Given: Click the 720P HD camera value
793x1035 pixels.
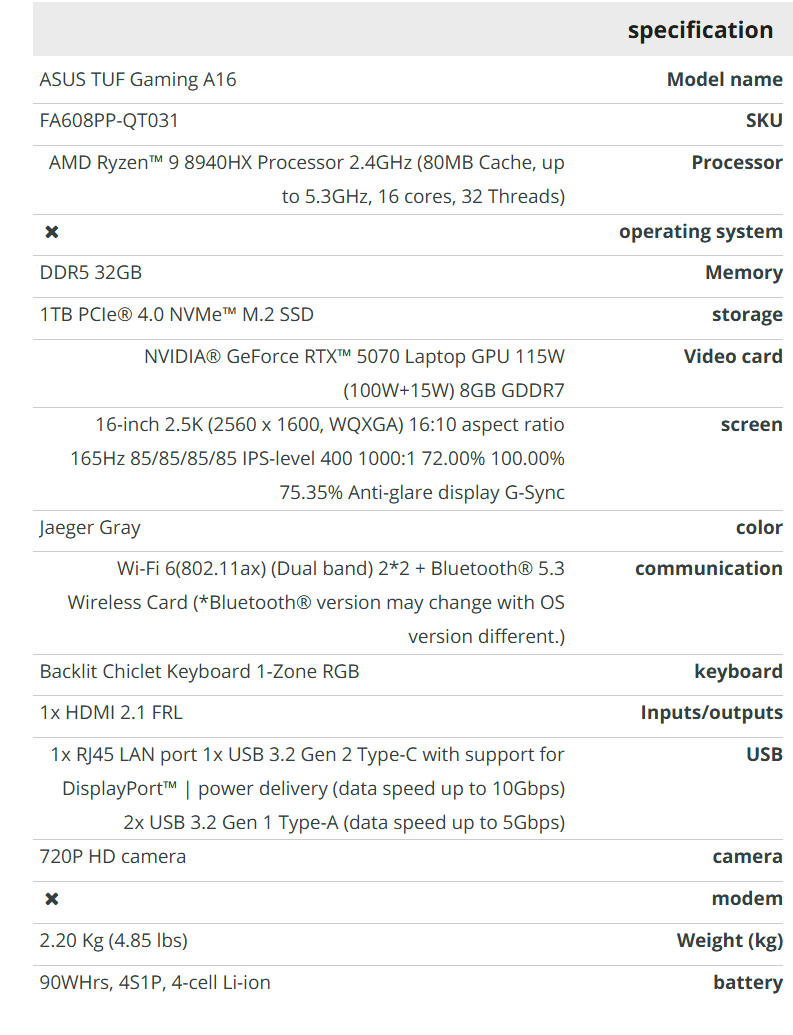Looking at the screenshot, I should click(113, 857).
